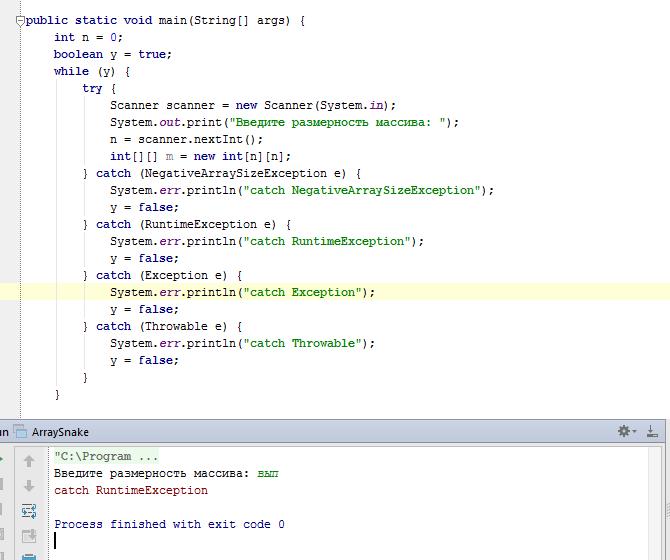Click the "int[][] m = new int[n][n];" line
The width and height of the screenshot is (670, 560).
[200, 156]
